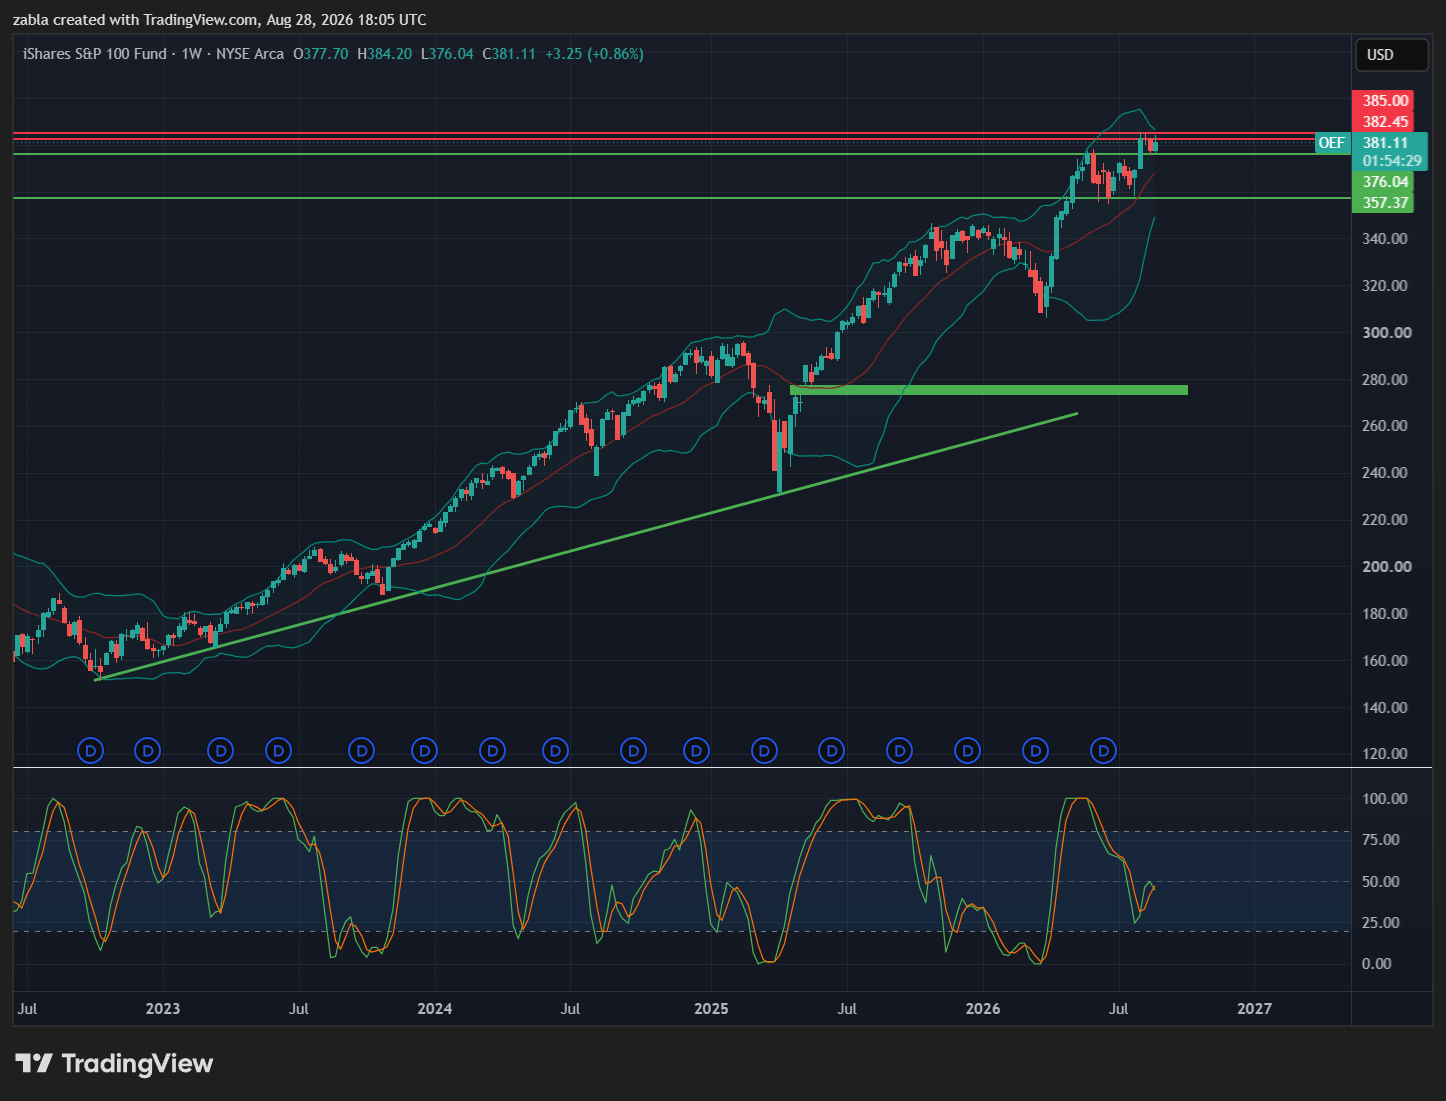Click the green 376.04 price label
This screenshot has width=1446, height=1101.
point(1382,182)
